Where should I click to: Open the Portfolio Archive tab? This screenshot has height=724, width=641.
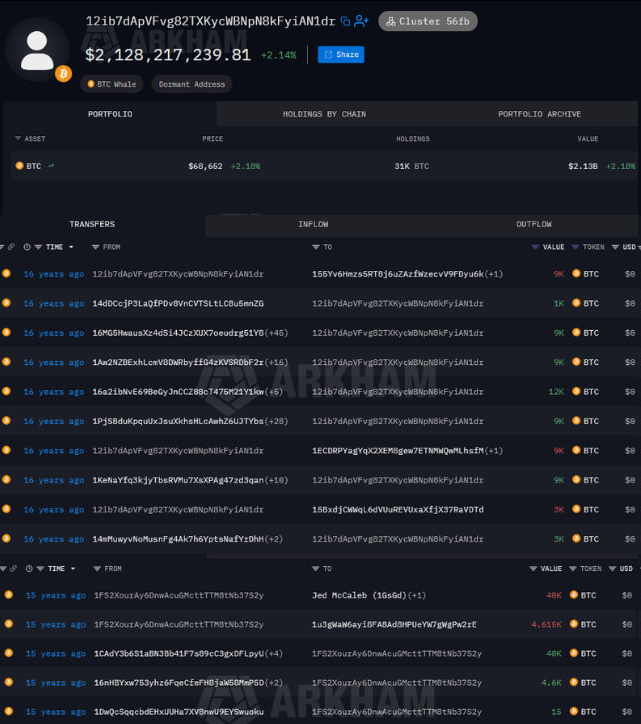pos(539,114)
